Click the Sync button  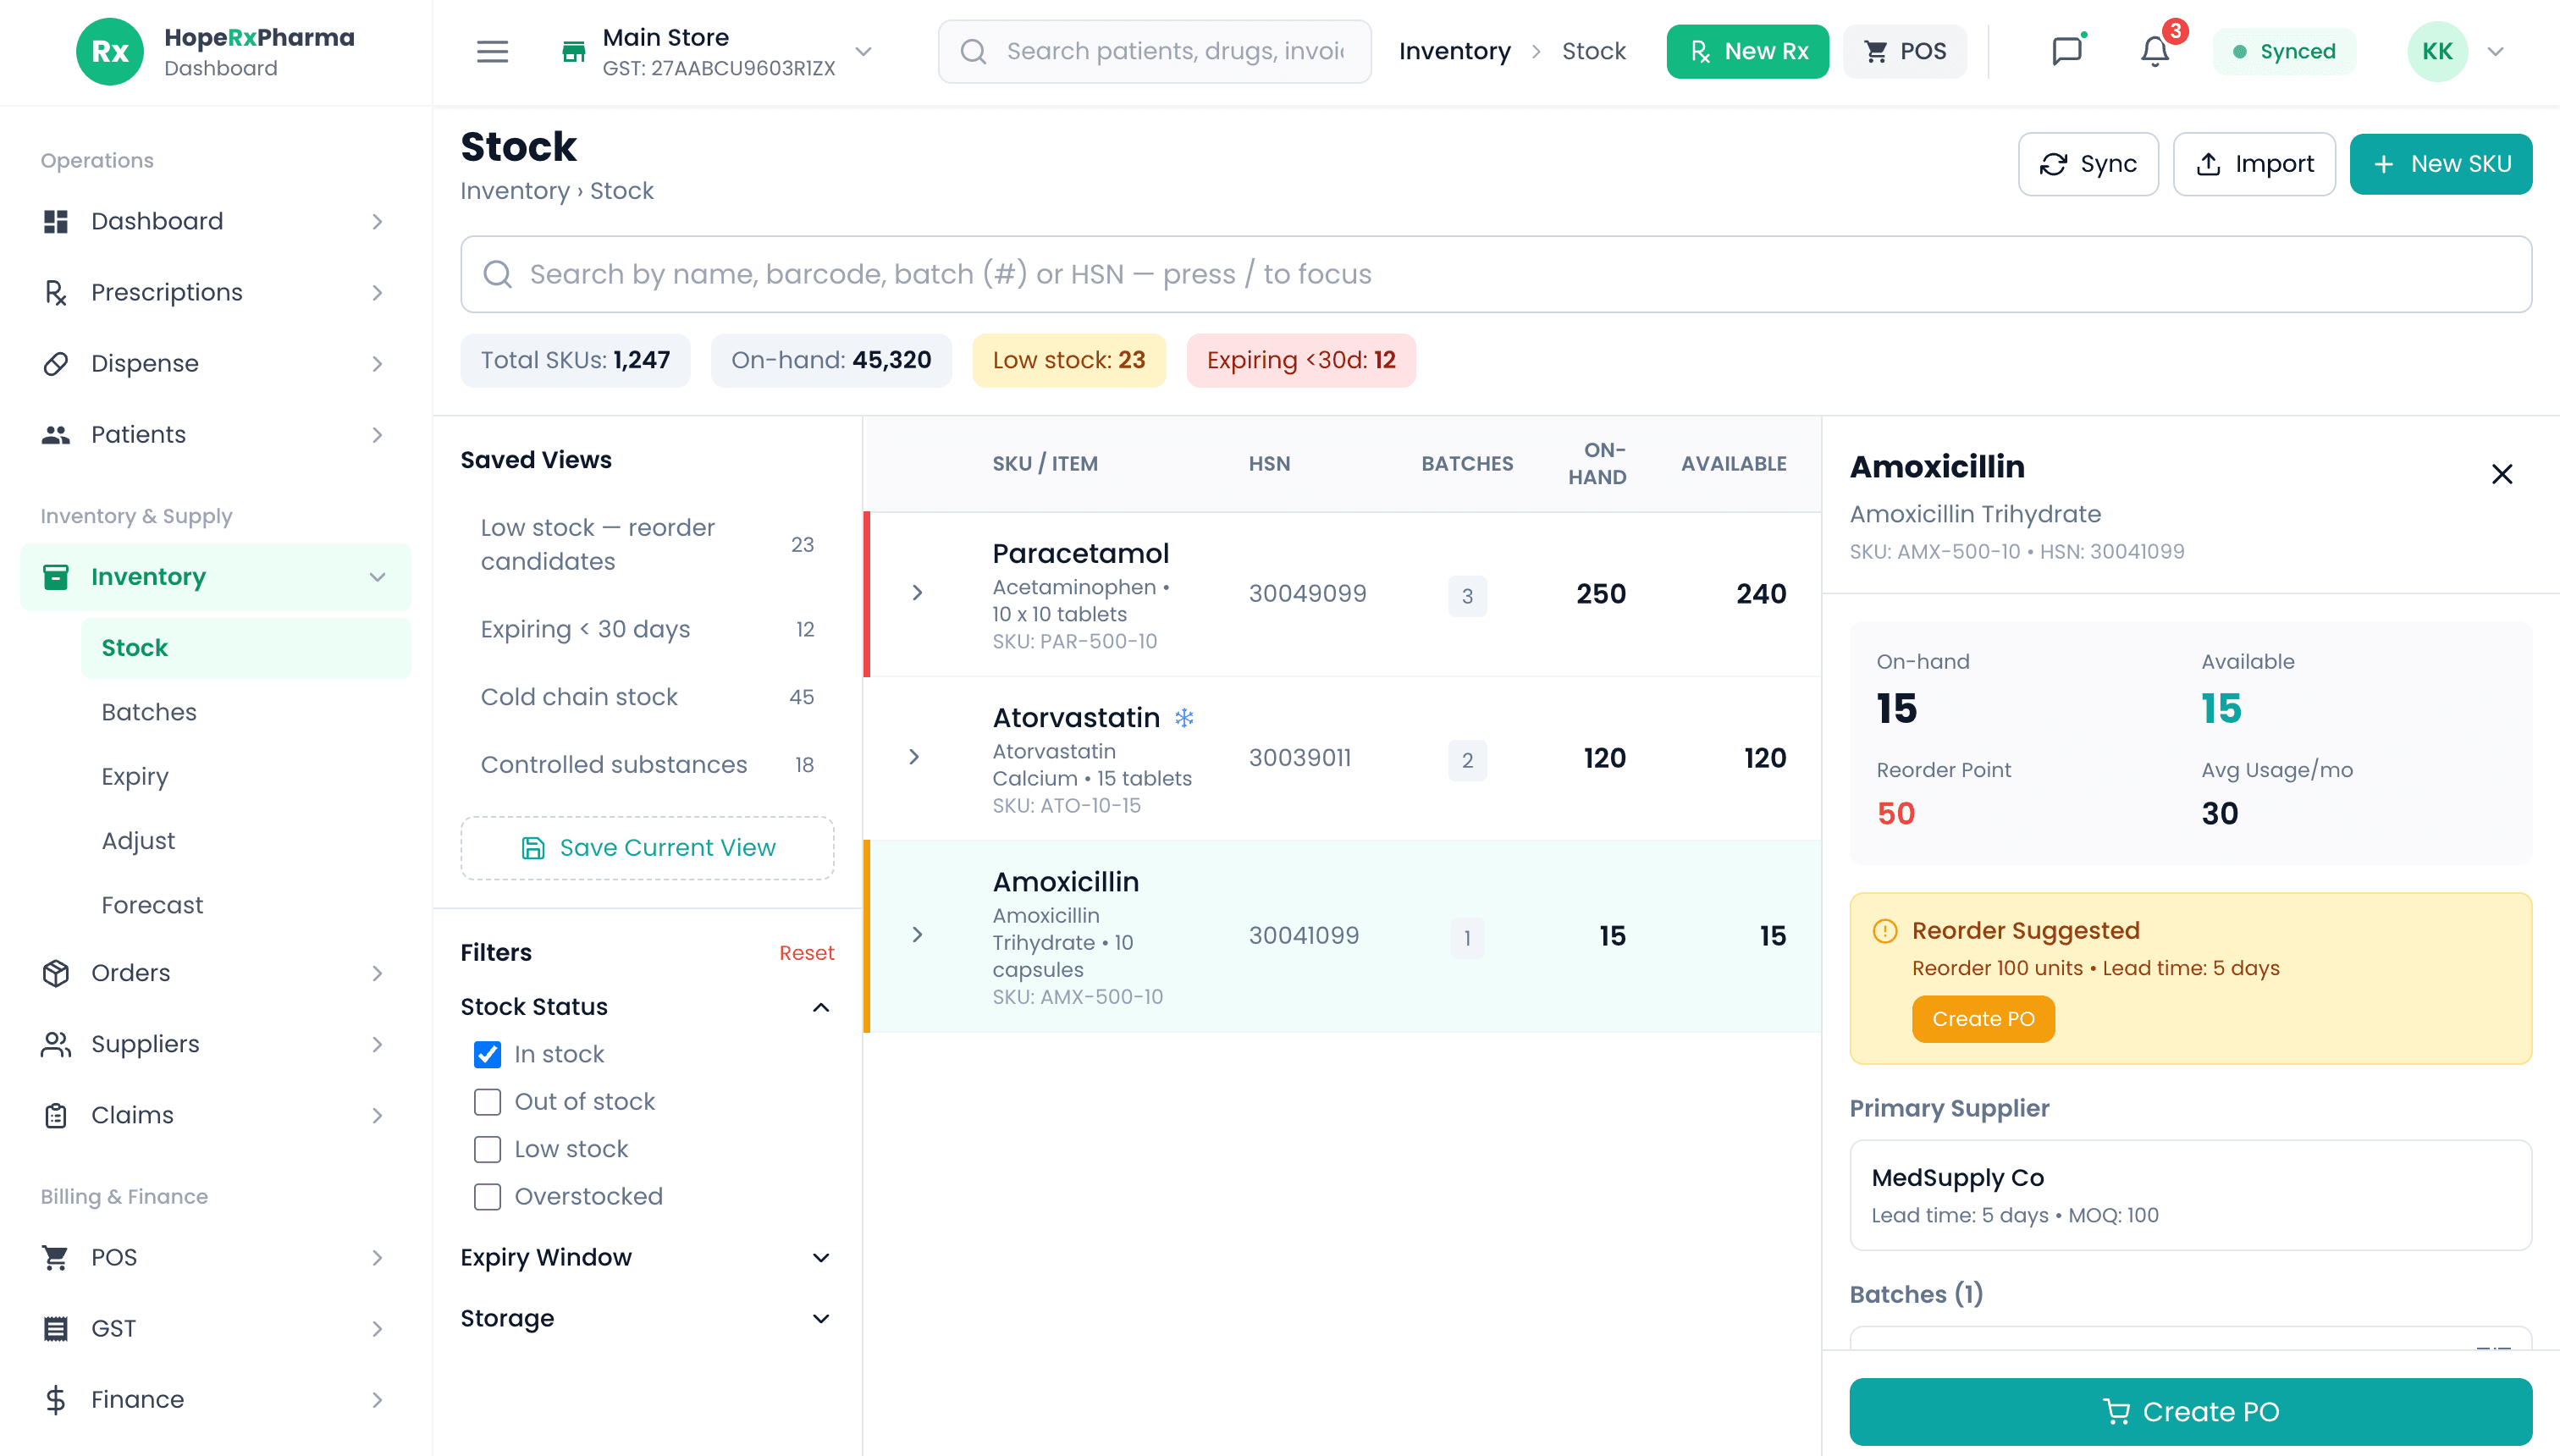tap(2088, 164)
